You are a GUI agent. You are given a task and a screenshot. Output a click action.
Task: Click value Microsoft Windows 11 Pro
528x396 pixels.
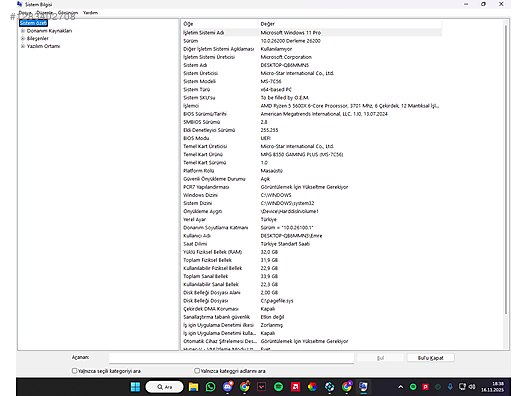tap(291, 33)
